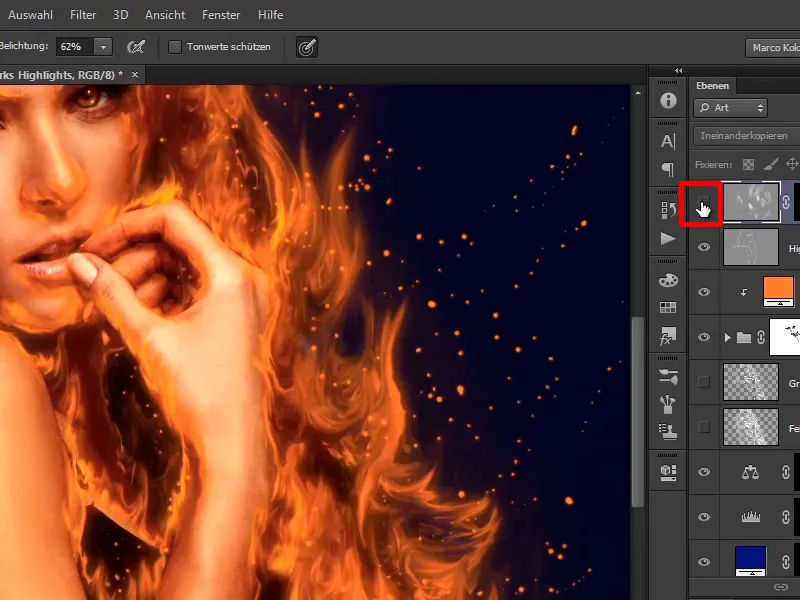The height and width of the screenshot is (600, 800).
Task: Click the Belichtung 62% value field
Action: (x=74, y=47)
